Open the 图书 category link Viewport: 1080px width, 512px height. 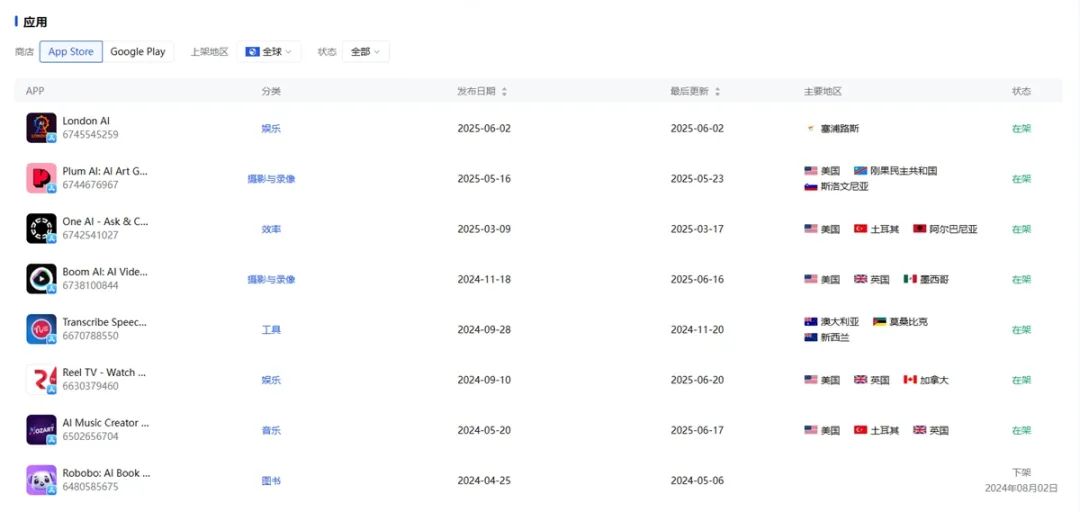[271, 480]
